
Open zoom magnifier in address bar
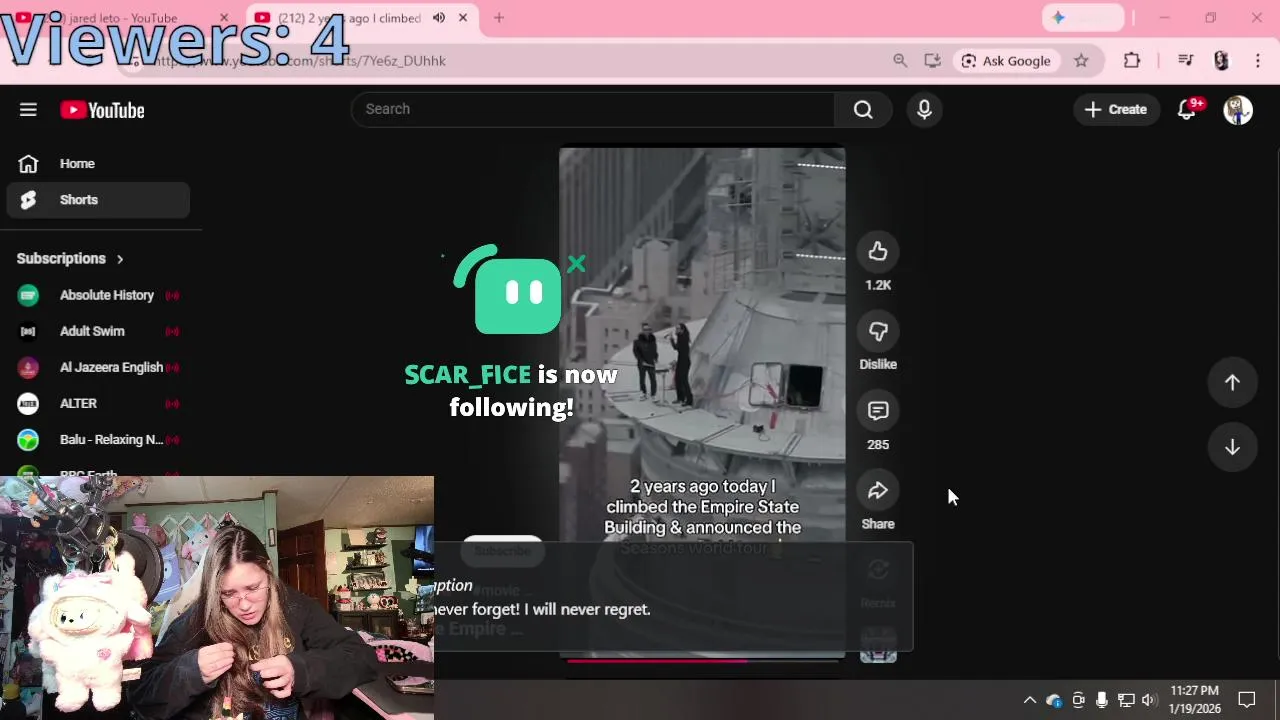pyautogui.click(x=900, y=61)
